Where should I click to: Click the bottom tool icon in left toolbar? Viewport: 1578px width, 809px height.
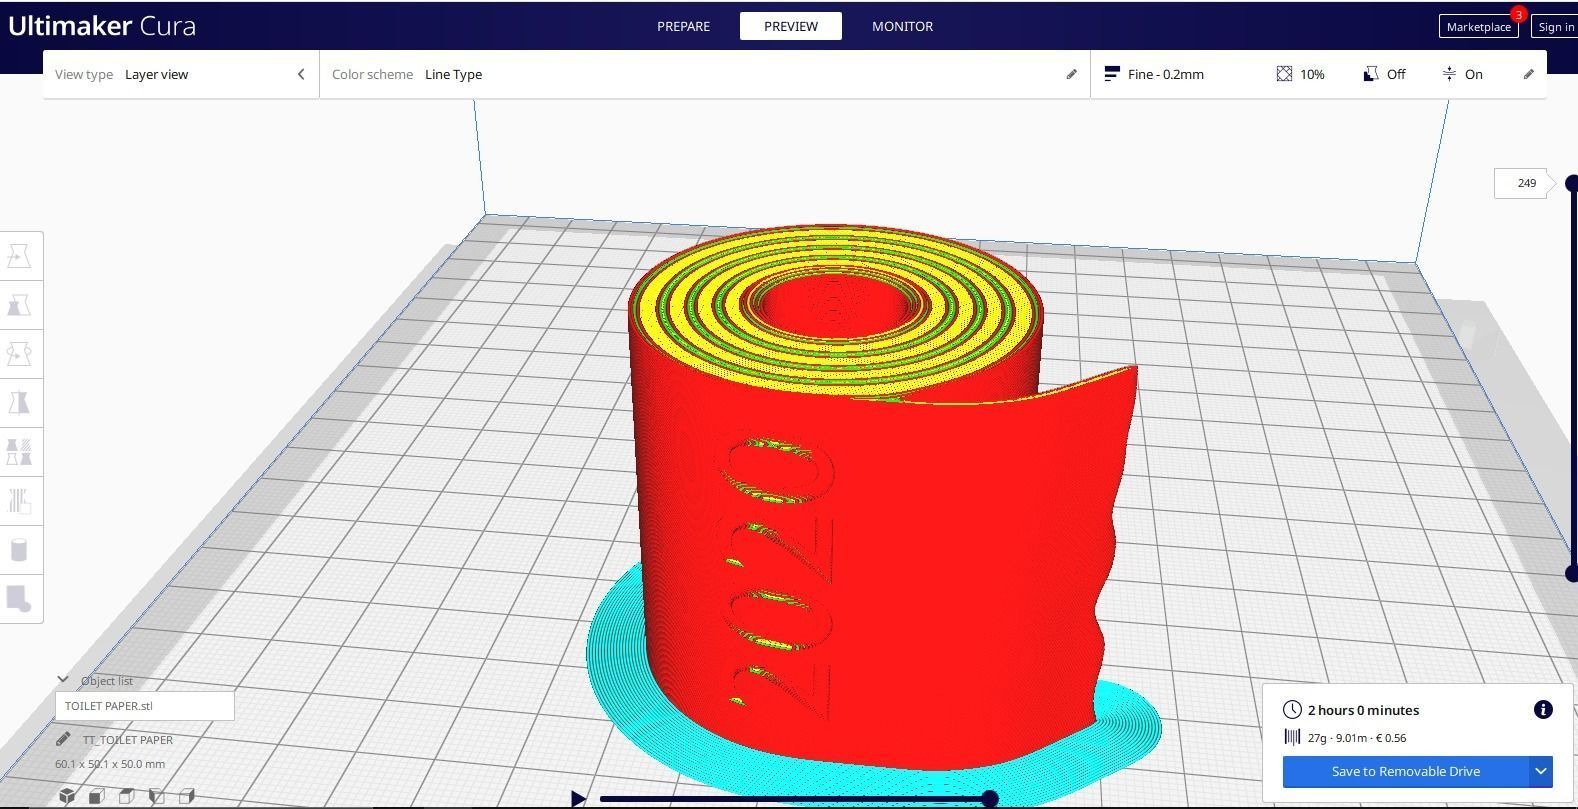coord(20,599)
